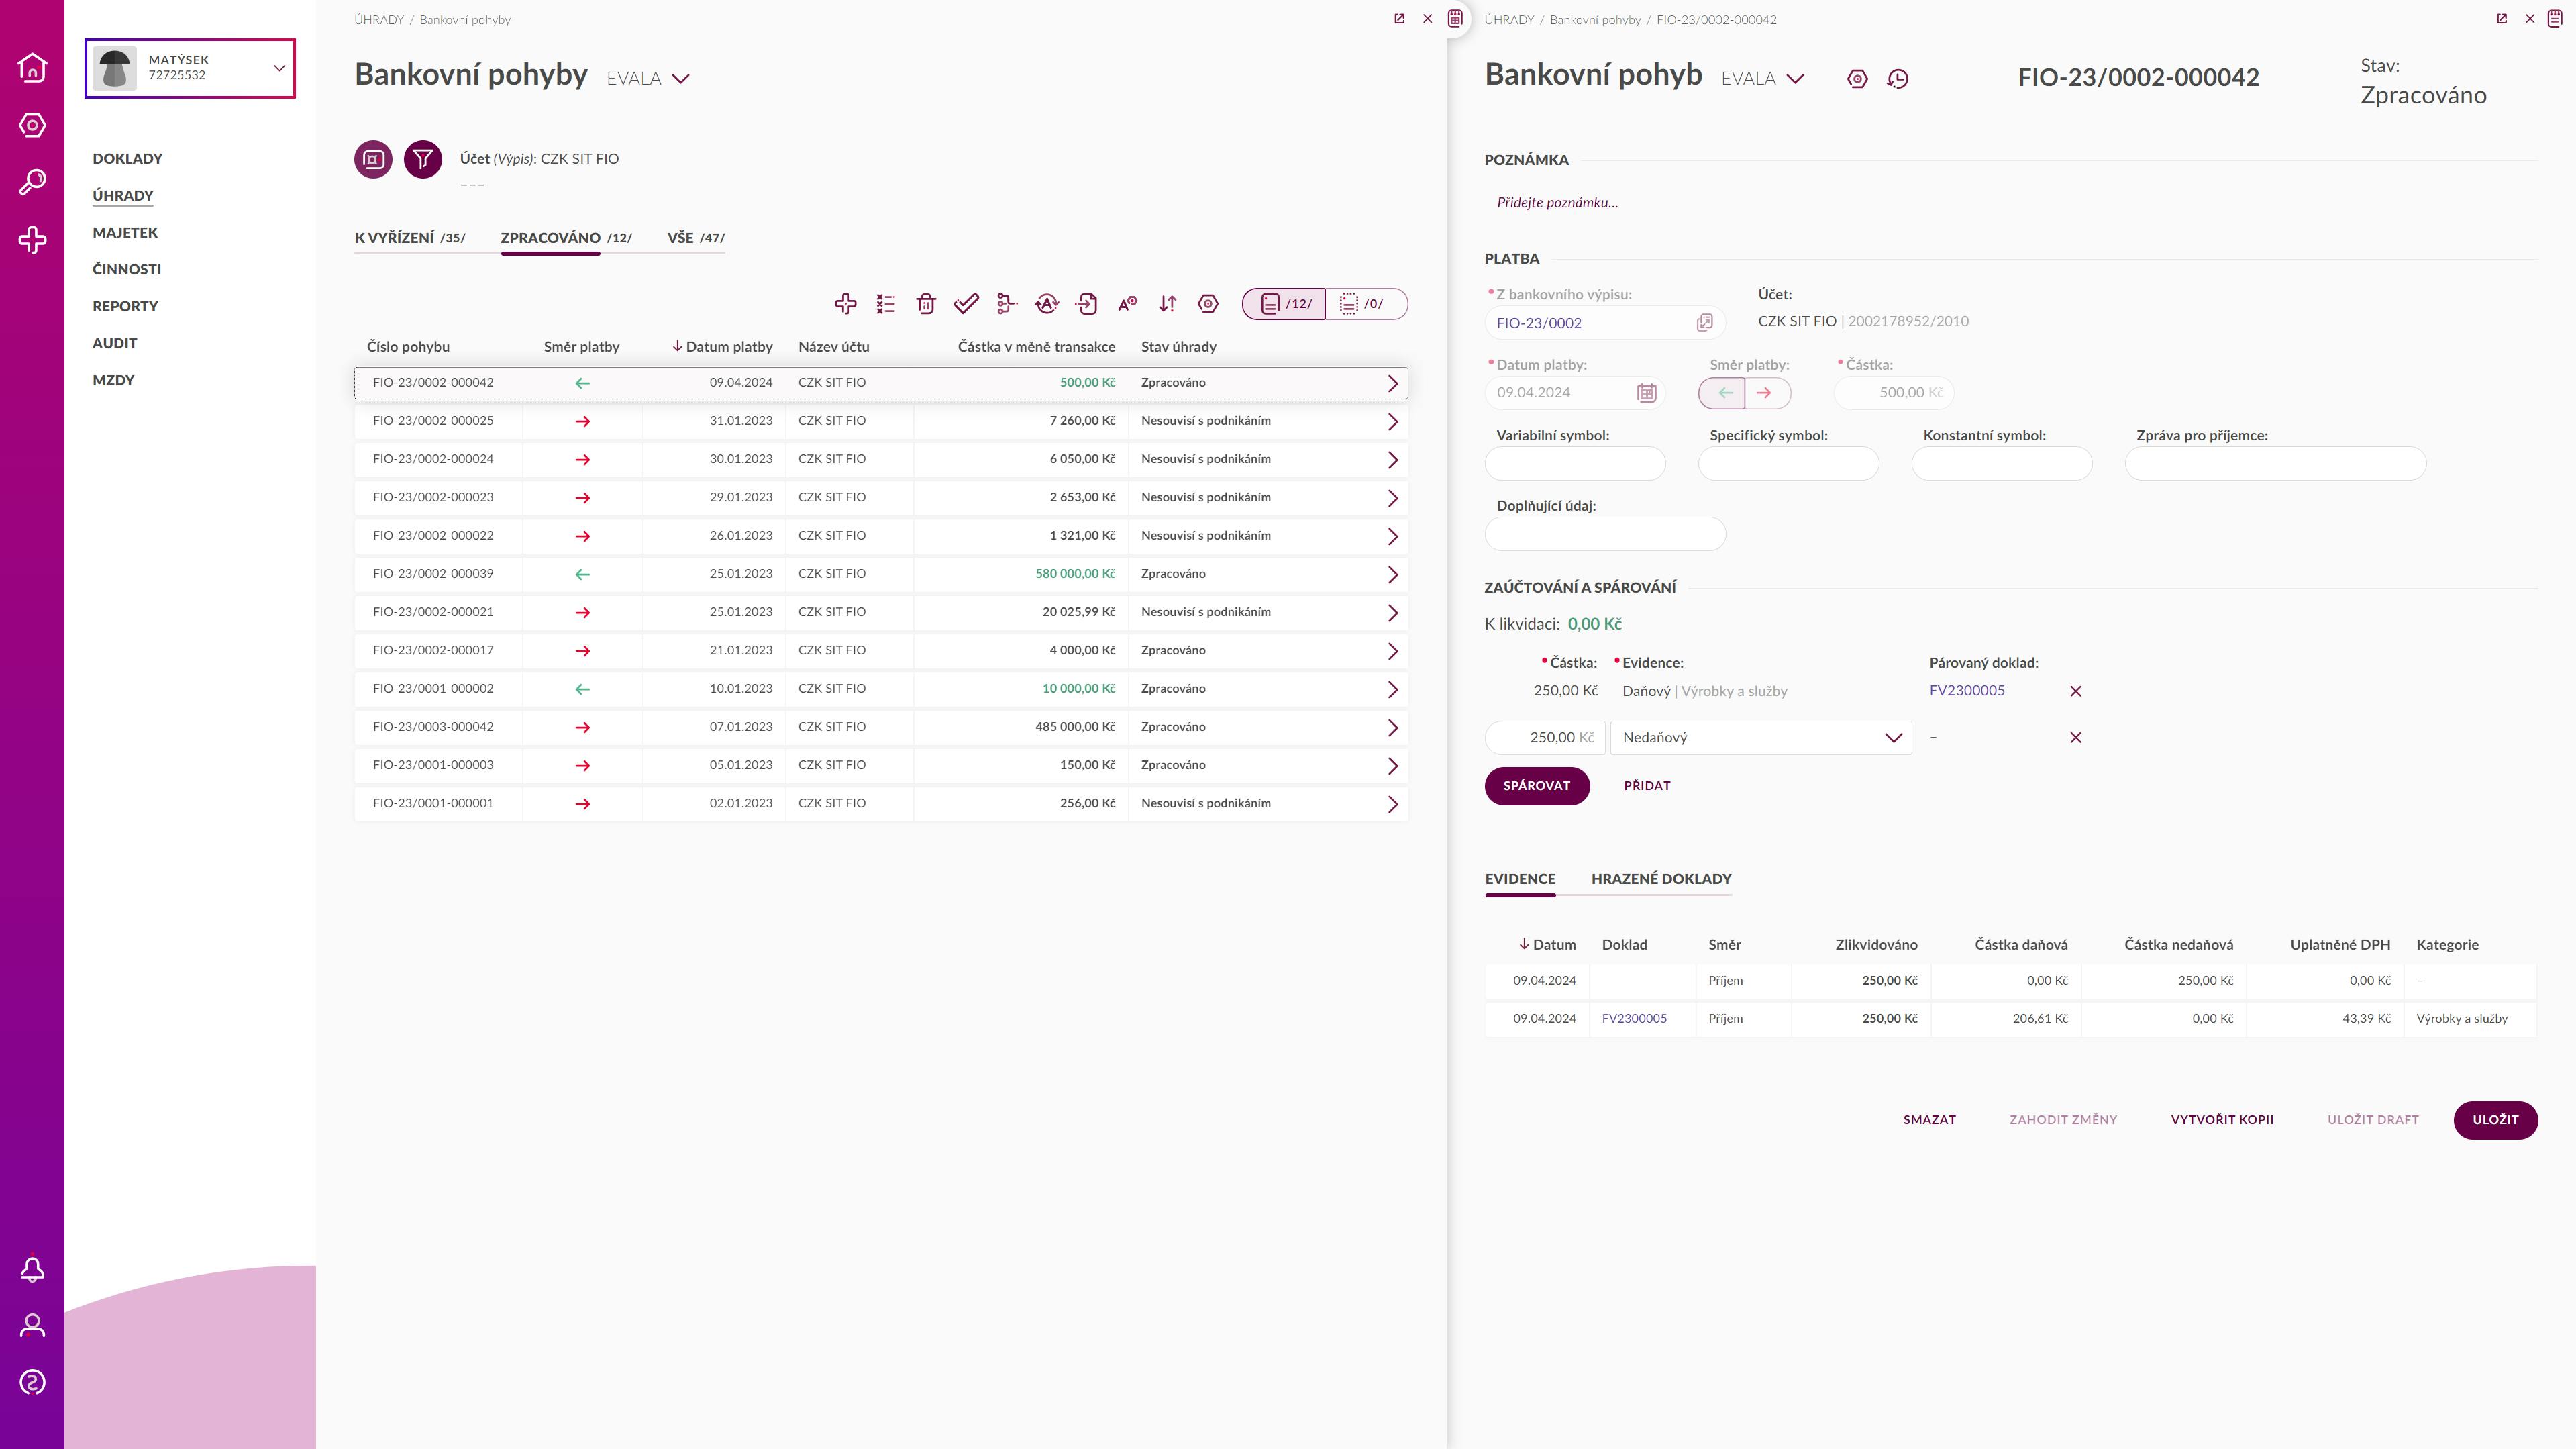Open list panel in new window icon

(1399, 19)
